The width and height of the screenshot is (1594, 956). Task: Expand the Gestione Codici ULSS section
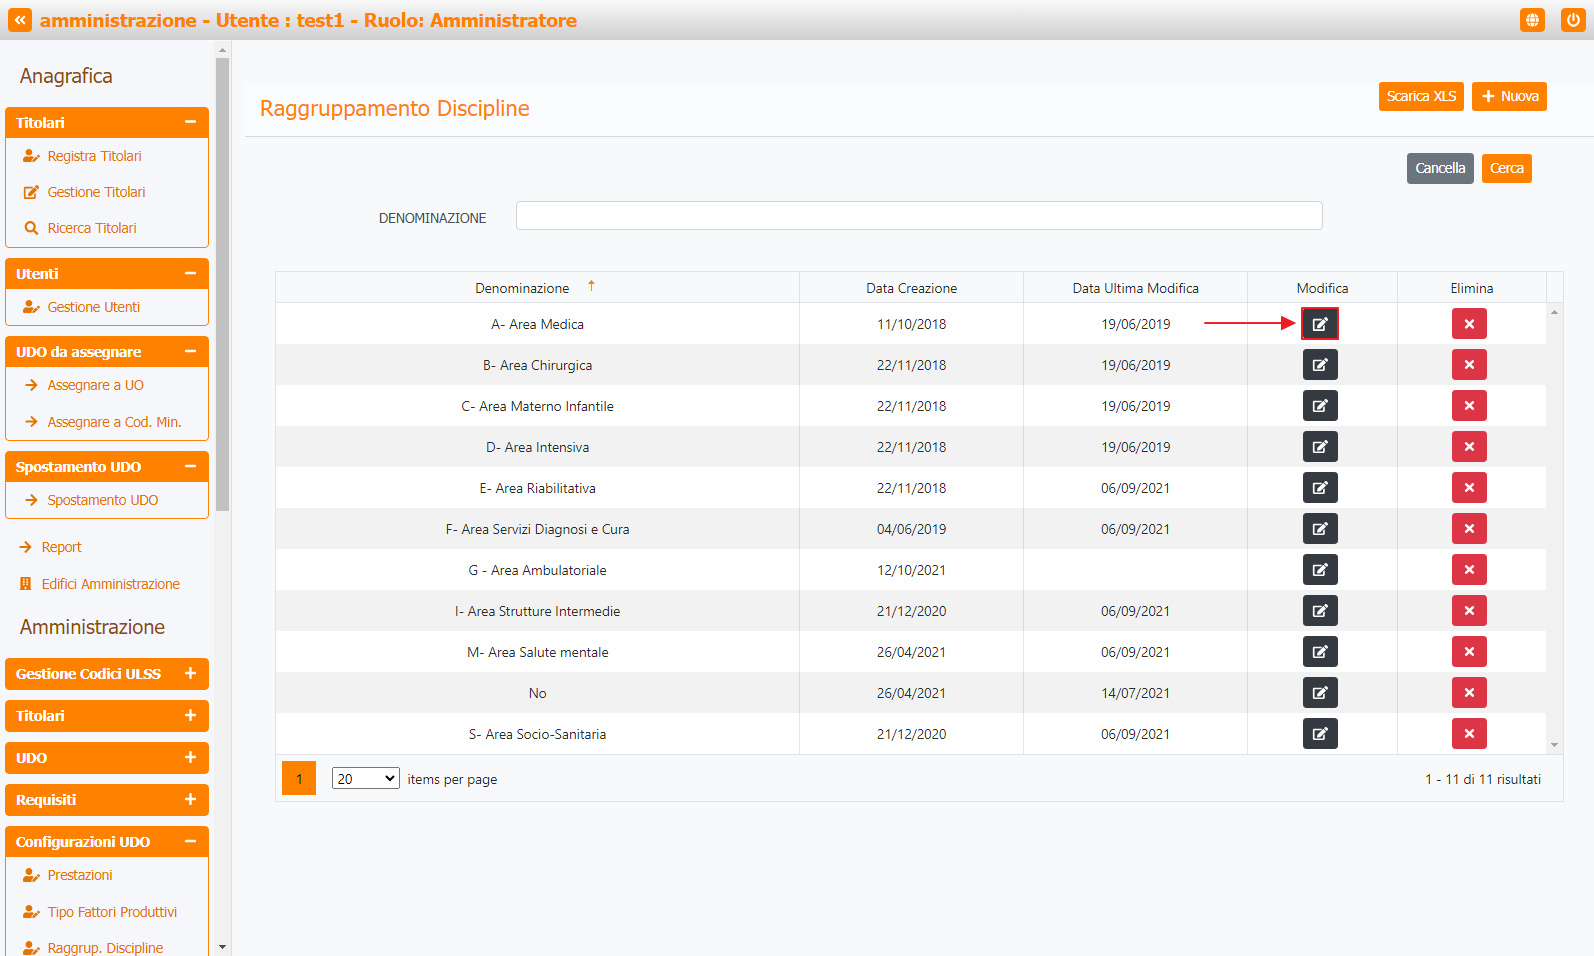point(190,674)
